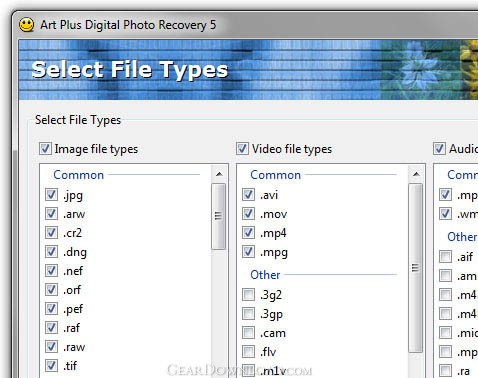Enable the .flv video type
The width and height of the screenshot is (478, 378).
click(x=248, y=351)
